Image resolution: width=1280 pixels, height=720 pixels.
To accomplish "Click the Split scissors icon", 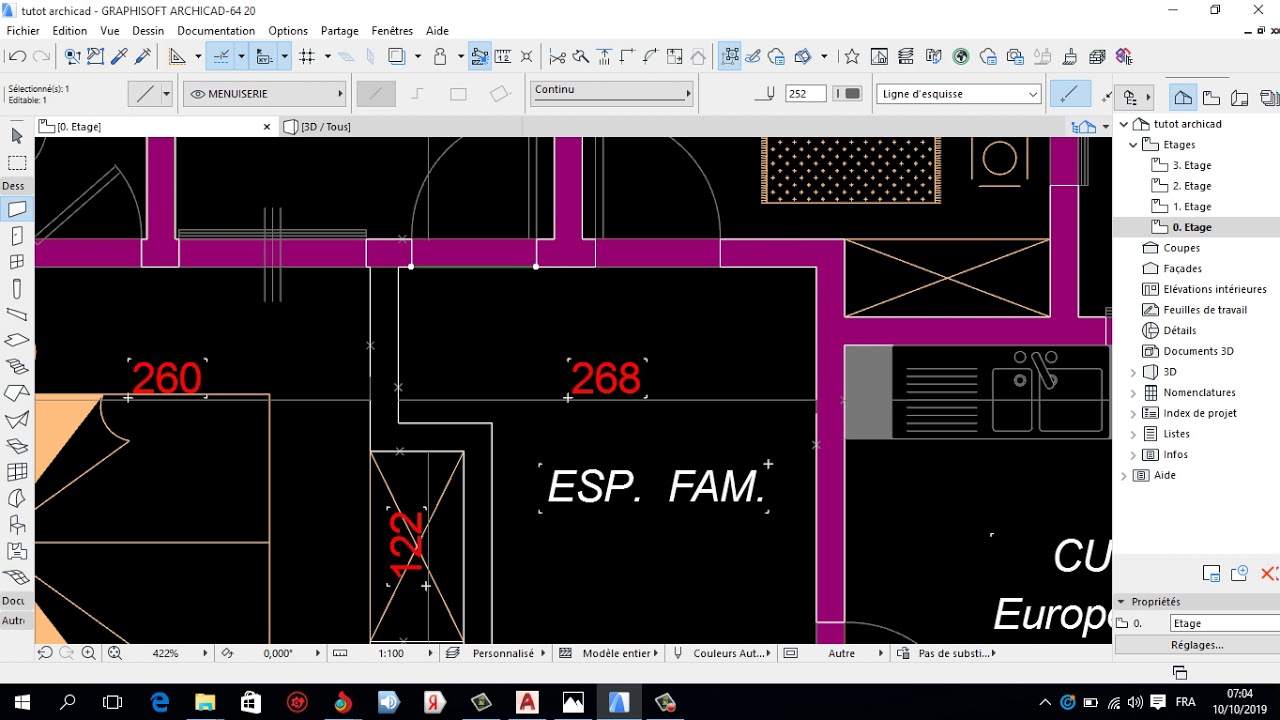I will [x=557, y=57].
